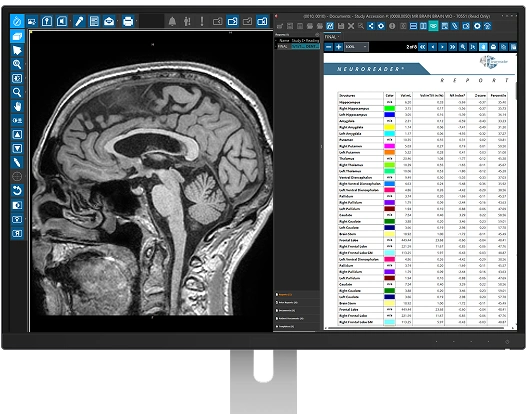Image resolution: width=526 pixels, height=414 pixels.
Task: Toggle the highlighted single-page view button
Action: [483, 47]
